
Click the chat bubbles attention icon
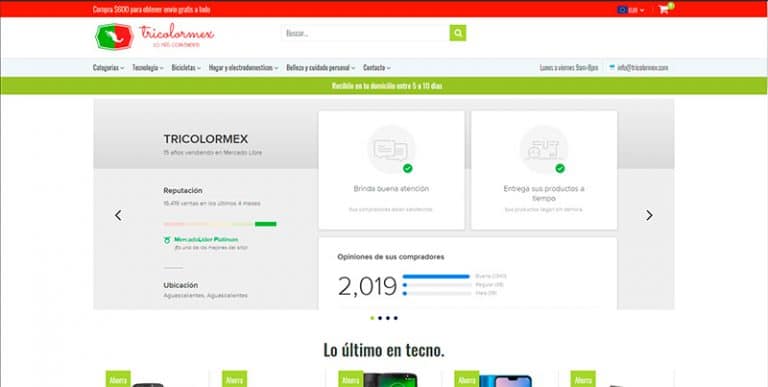(391, 149)
